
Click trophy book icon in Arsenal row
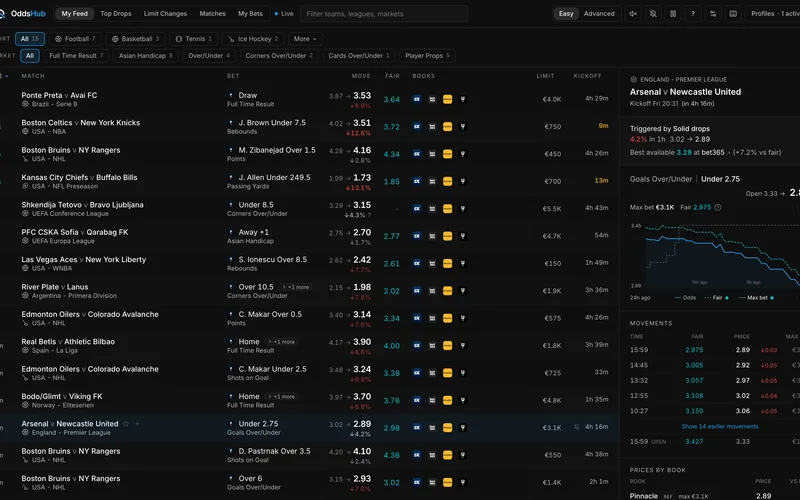point(463,428)
